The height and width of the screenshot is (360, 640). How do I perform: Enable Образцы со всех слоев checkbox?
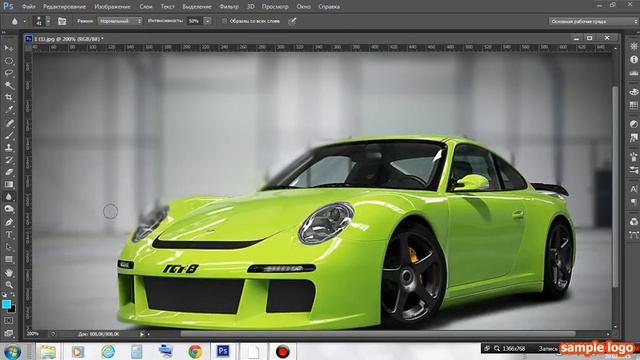pos(224,21)
